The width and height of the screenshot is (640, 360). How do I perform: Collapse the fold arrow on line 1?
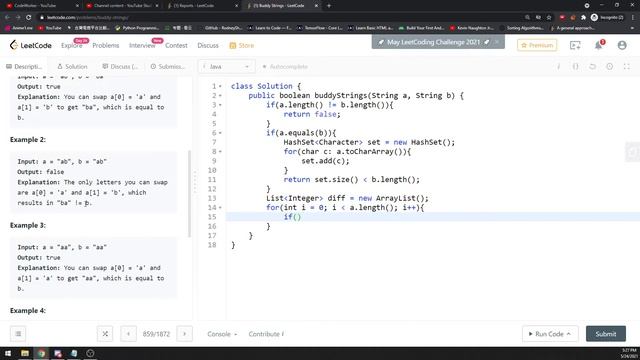pos(220,86)
